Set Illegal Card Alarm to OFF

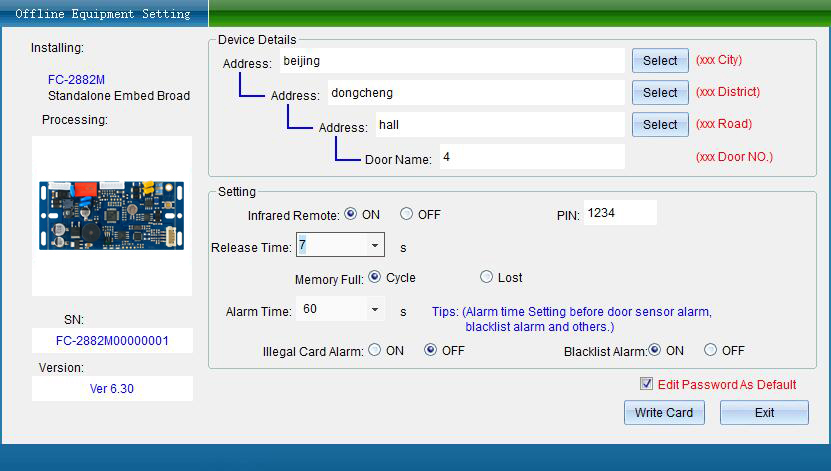(431, 350)
